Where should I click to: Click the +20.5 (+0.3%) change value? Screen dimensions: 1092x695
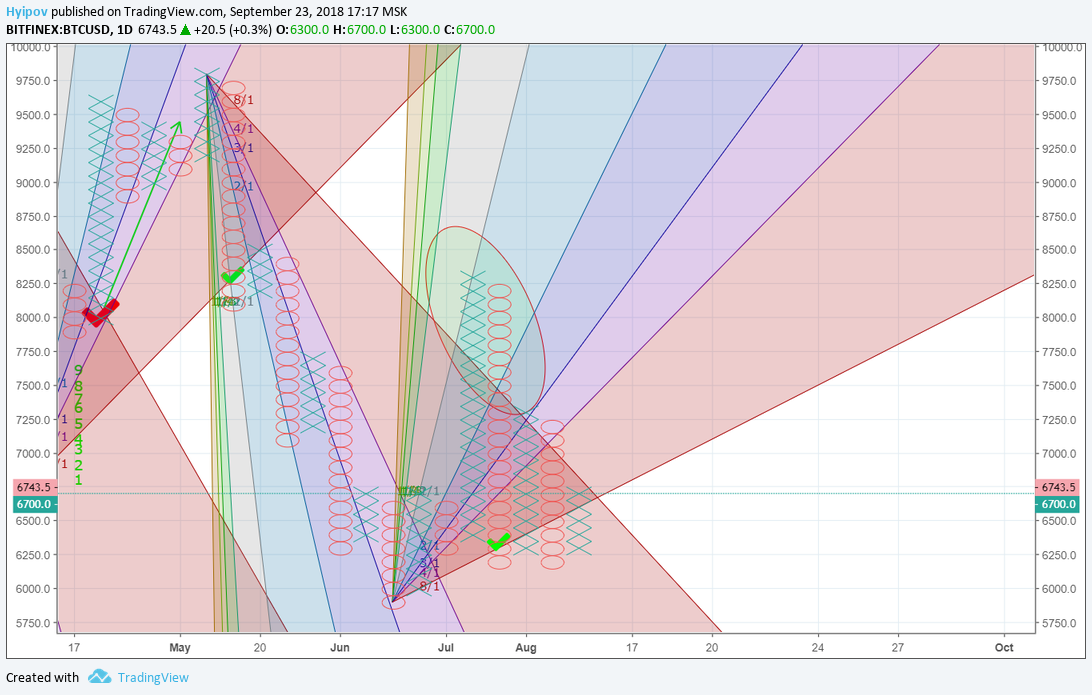pos(233,30)
